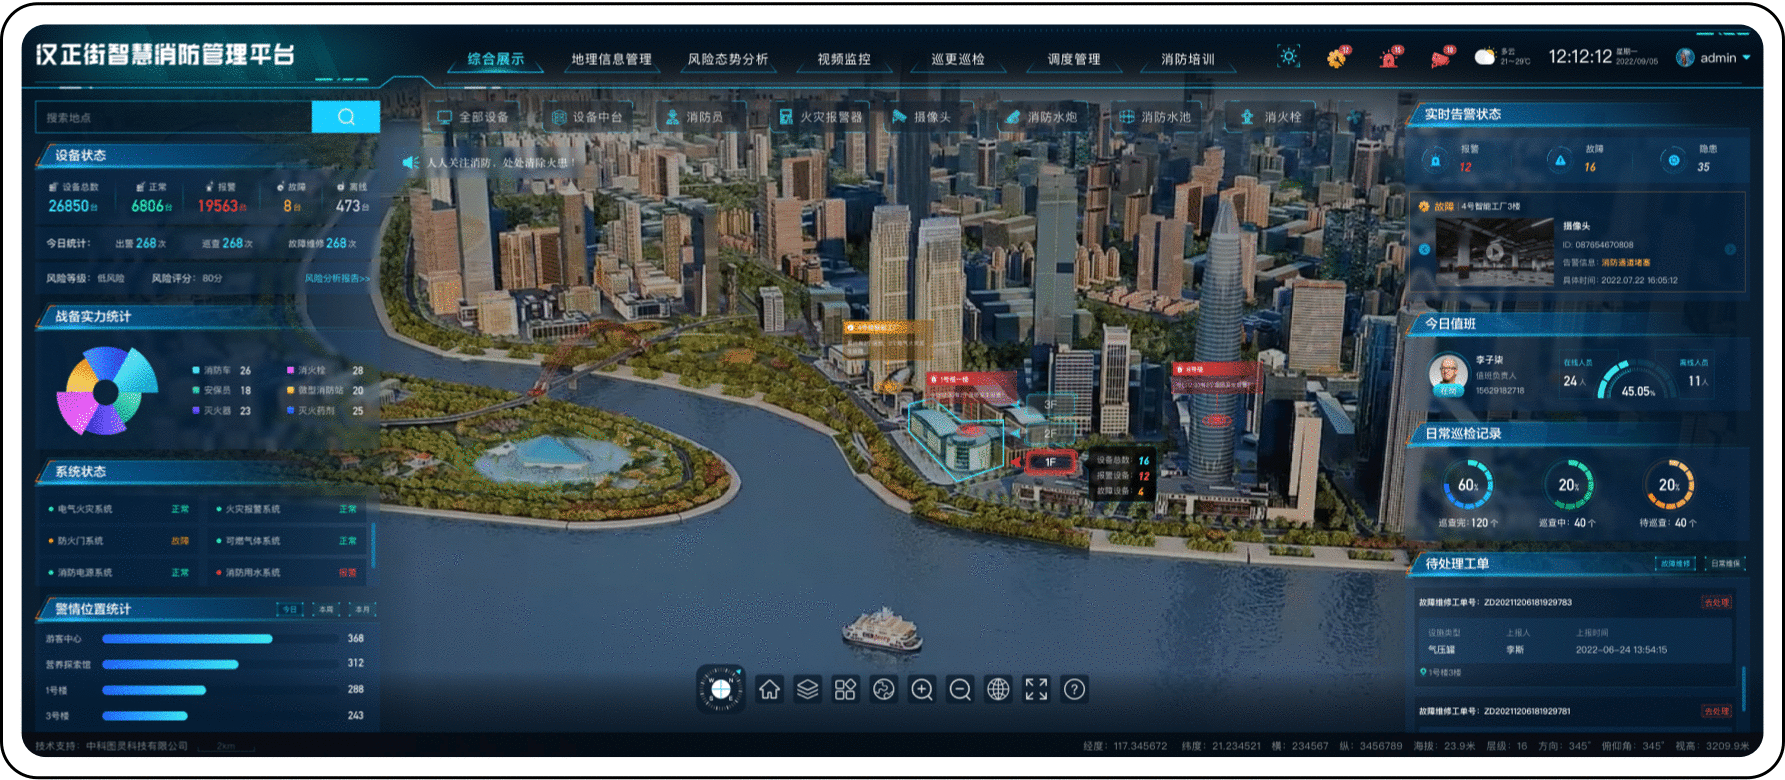This screenshot has width=1785, height=780.
Task: Click the map home icon
Action: point(769,689)
